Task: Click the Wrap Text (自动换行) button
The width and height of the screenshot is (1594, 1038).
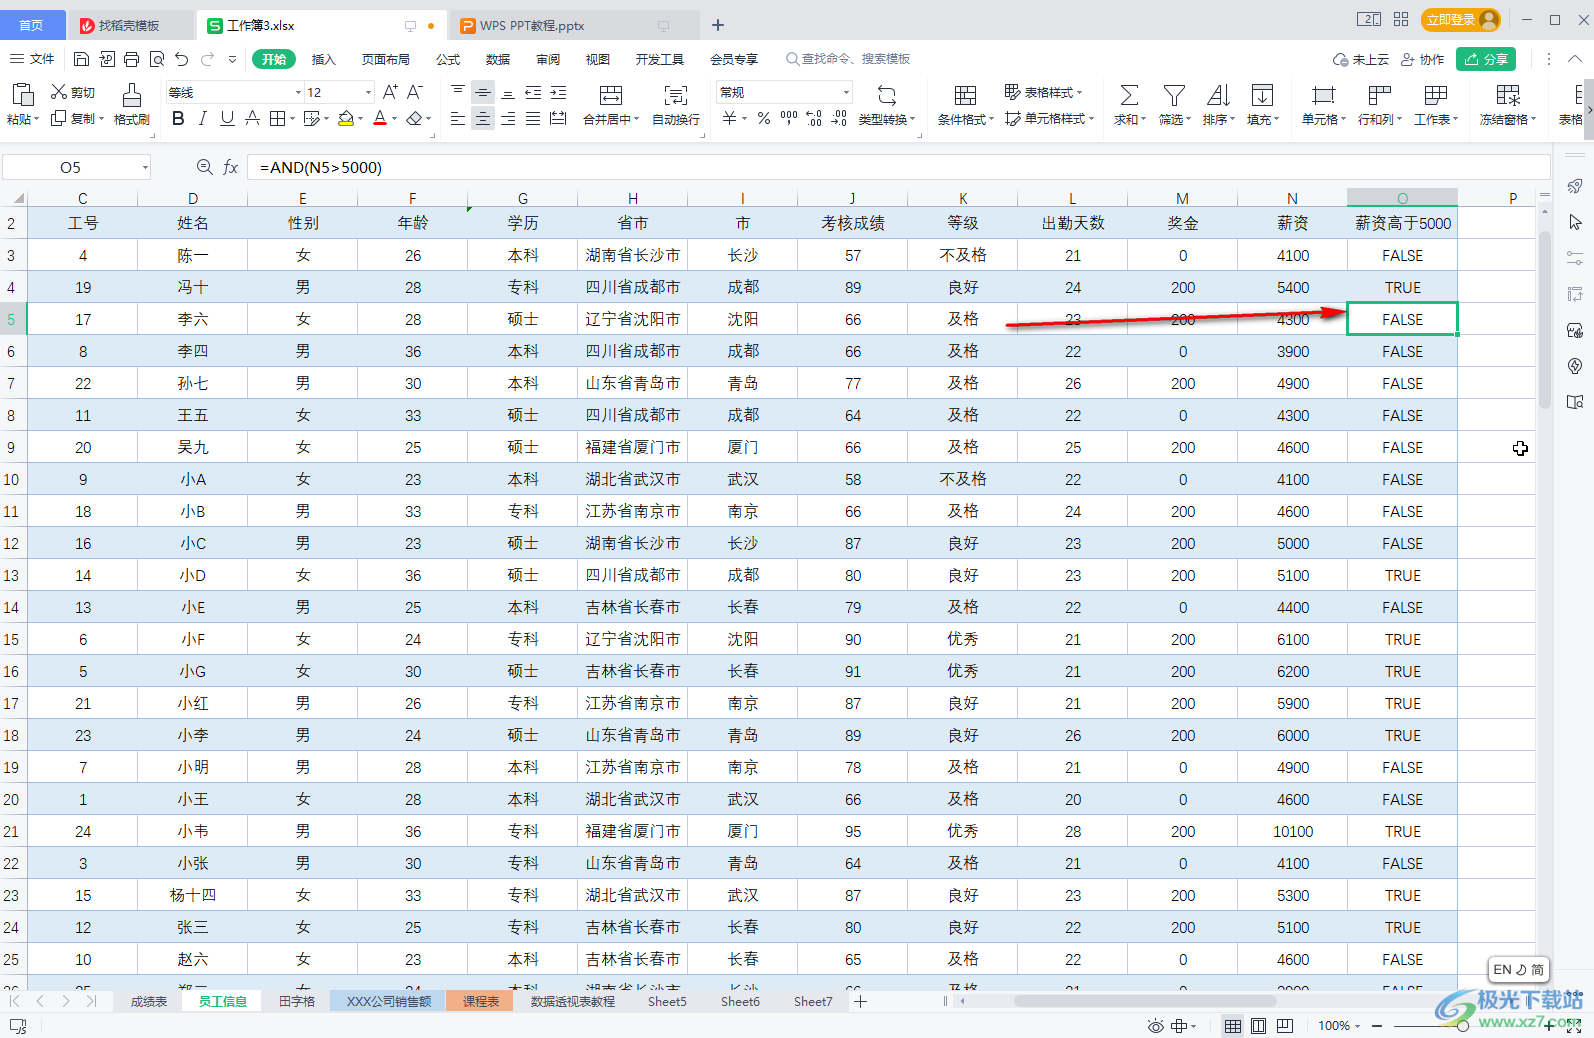Action: (x=676, y=104)
